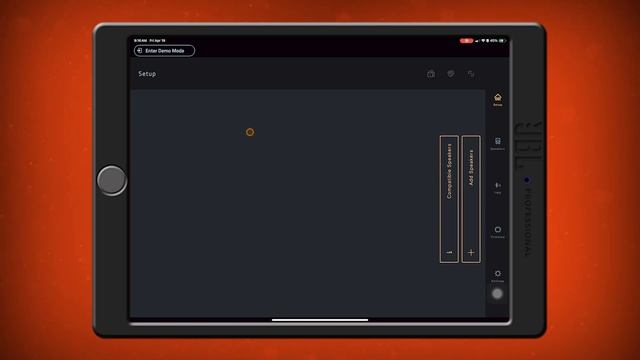Image resolution: width=640 pixels, height=360 pixels.
Task: Open the Settings gear tab in sidebar
Action: click(x=498, y=276)
